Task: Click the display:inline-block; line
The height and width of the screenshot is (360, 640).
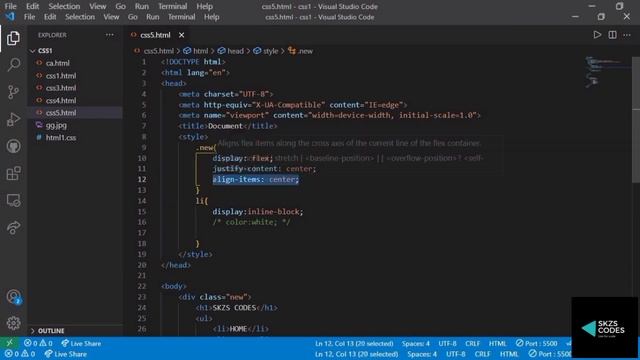Action: pos(258,211)
